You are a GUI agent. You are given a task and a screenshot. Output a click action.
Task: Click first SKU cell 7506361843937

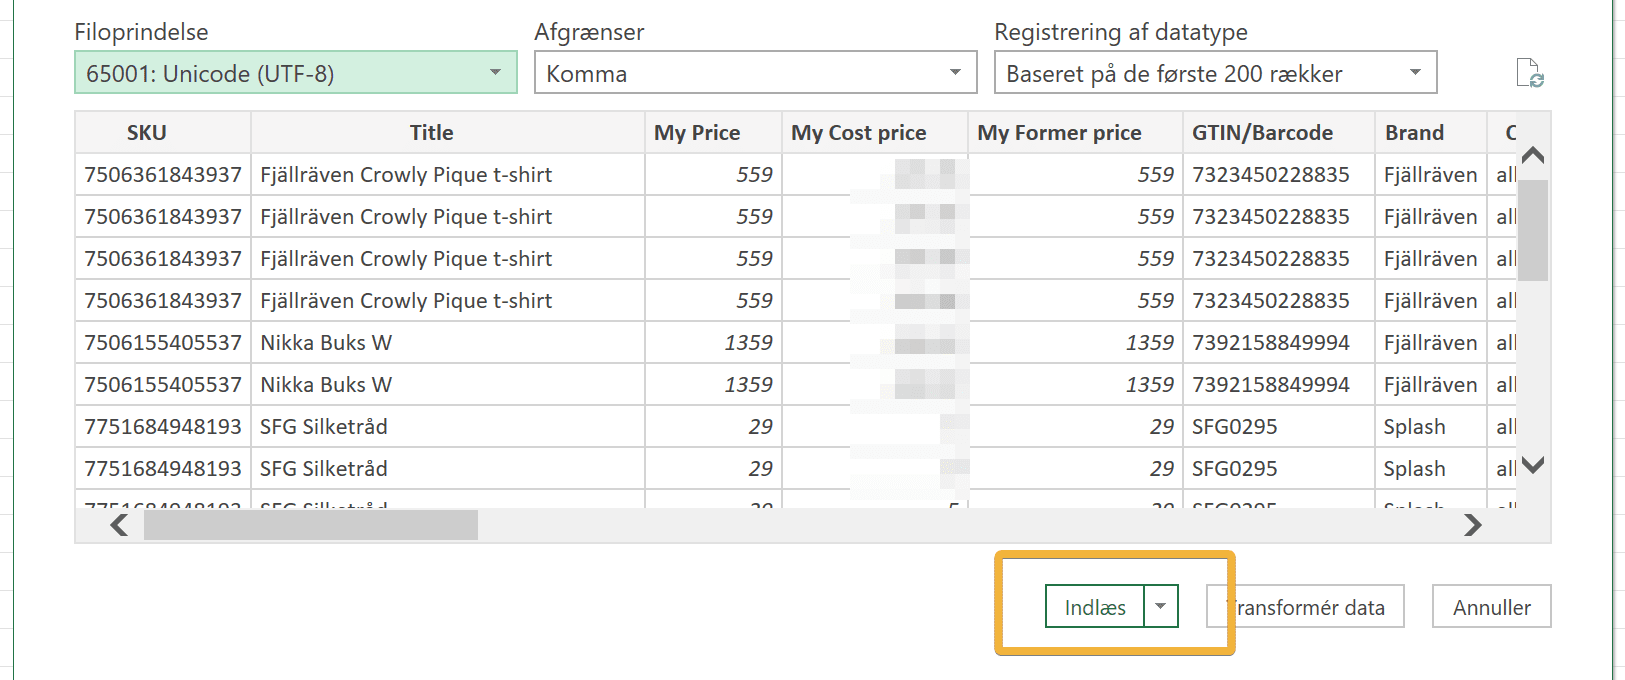(x=163, y=175)
